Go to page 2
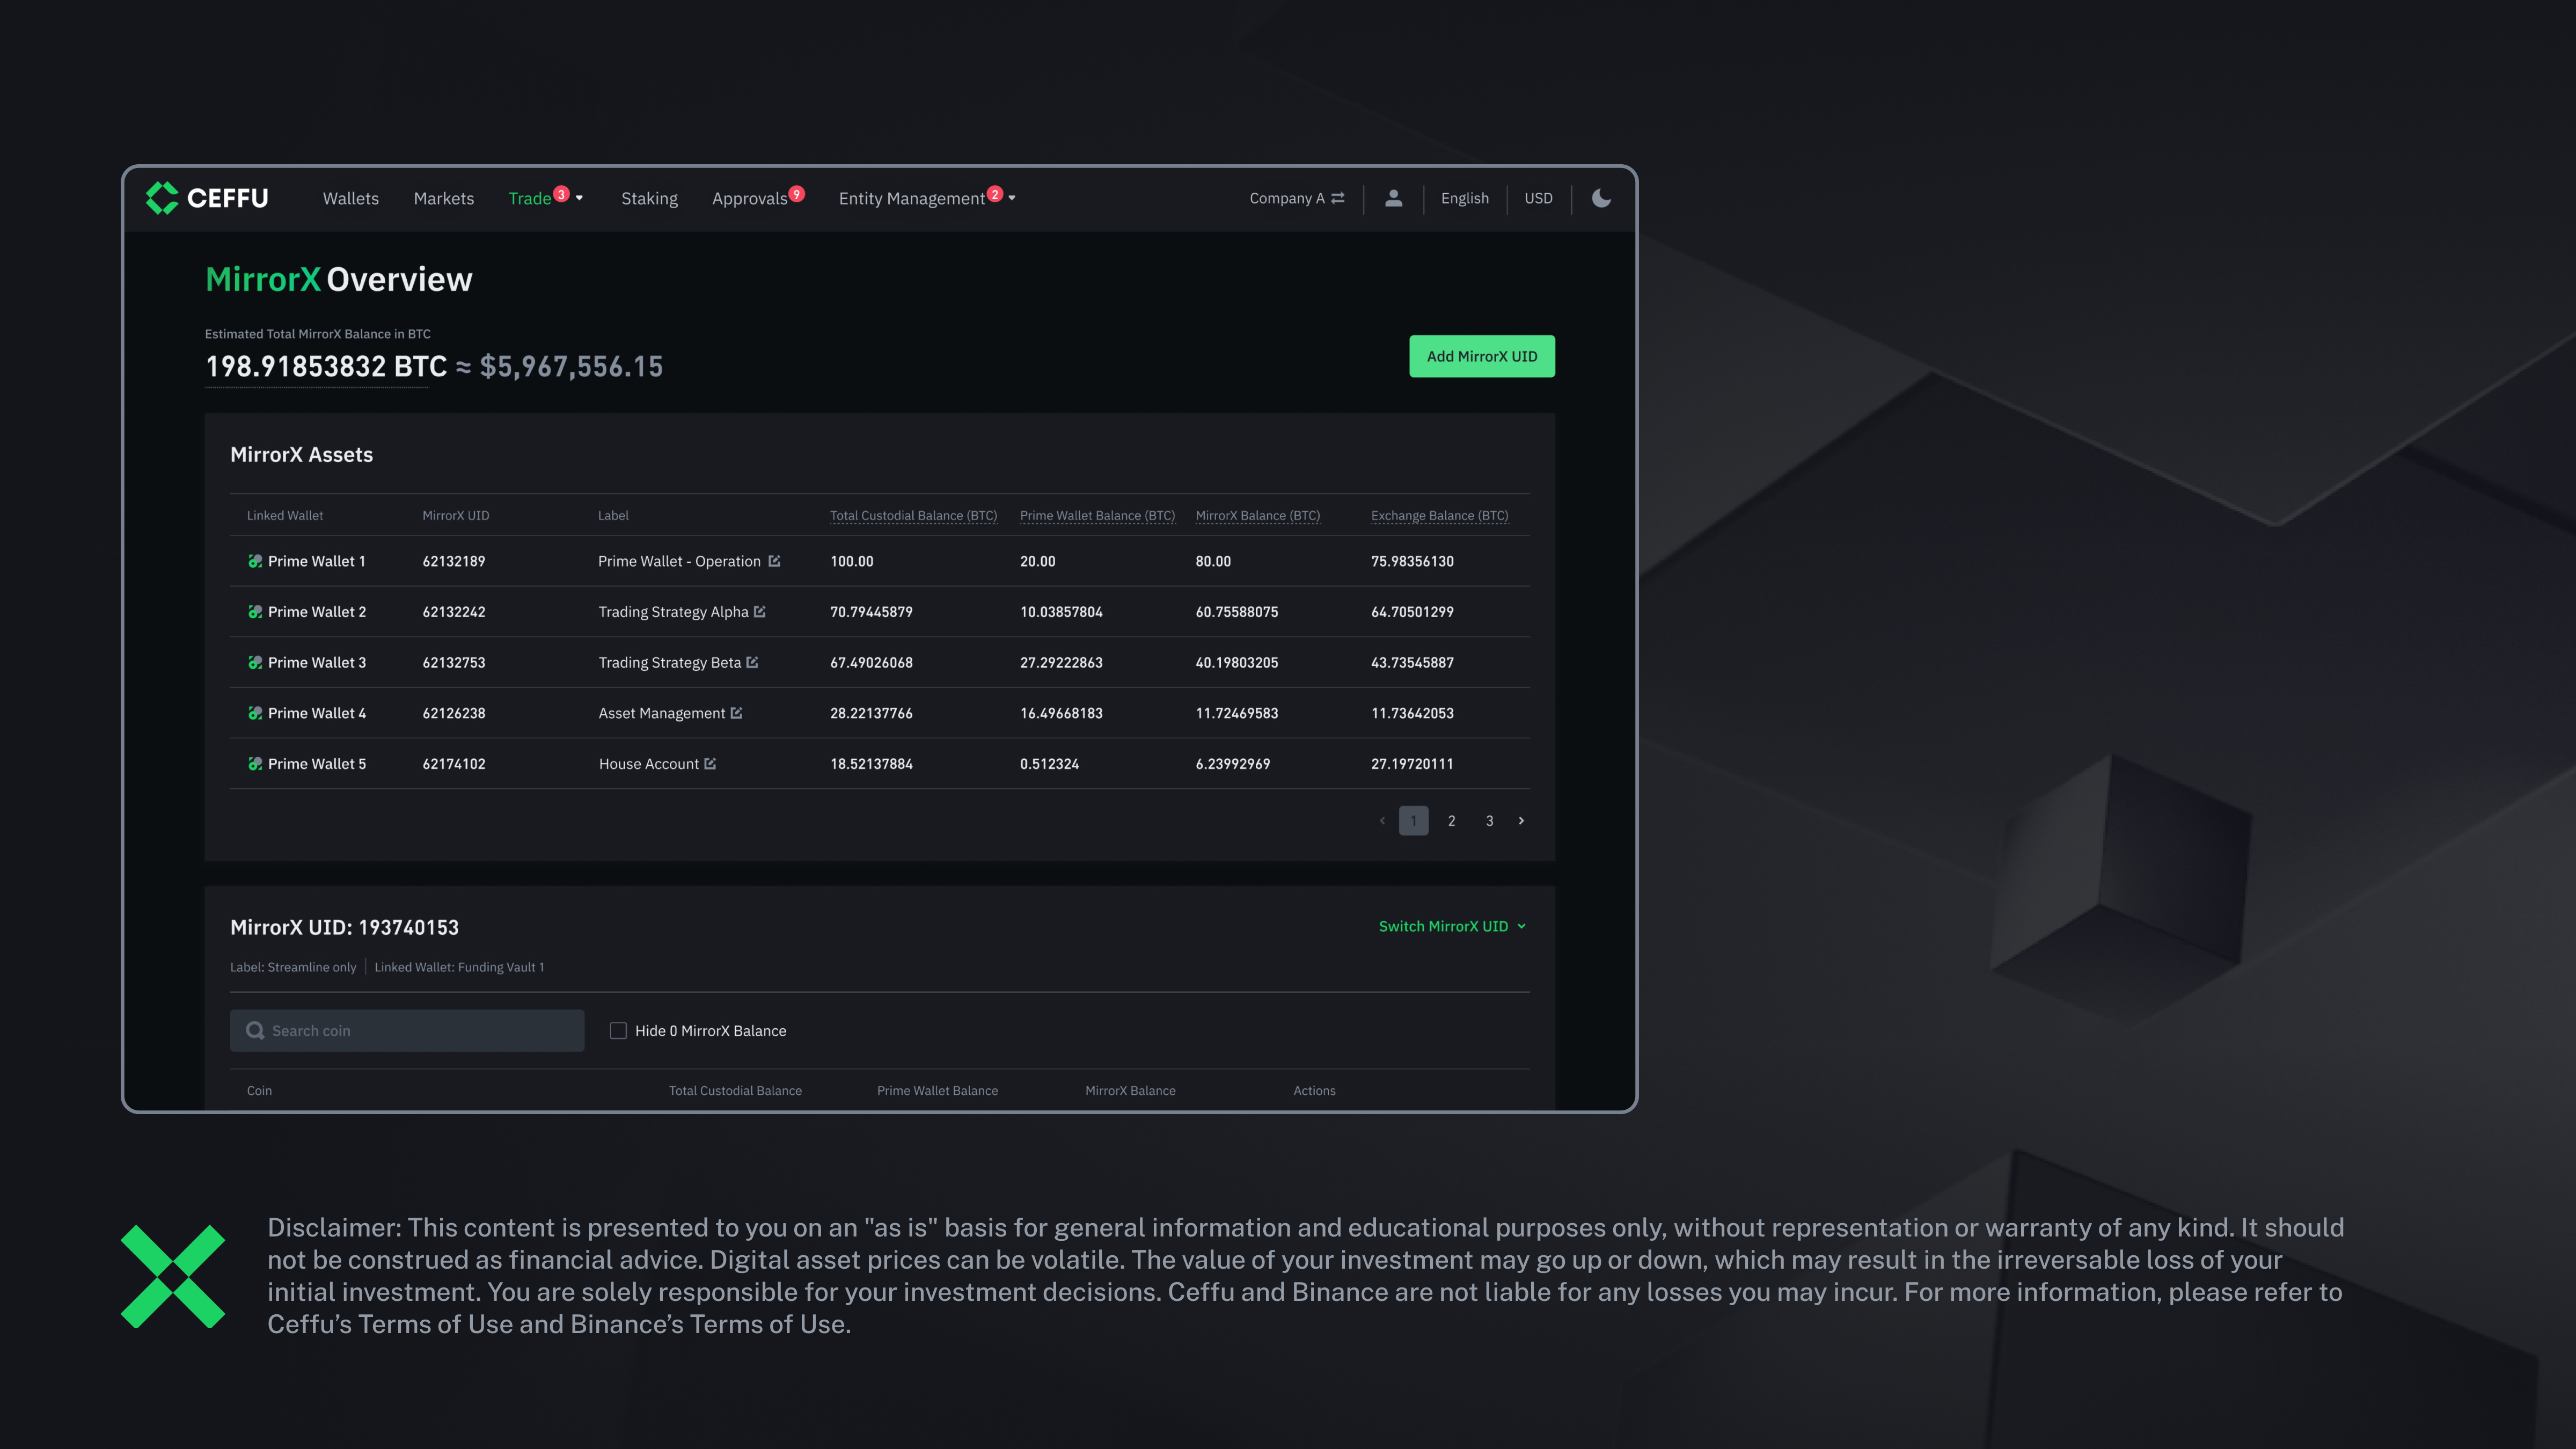Screen dimensions: 2576x1449 coord(1451,820)
